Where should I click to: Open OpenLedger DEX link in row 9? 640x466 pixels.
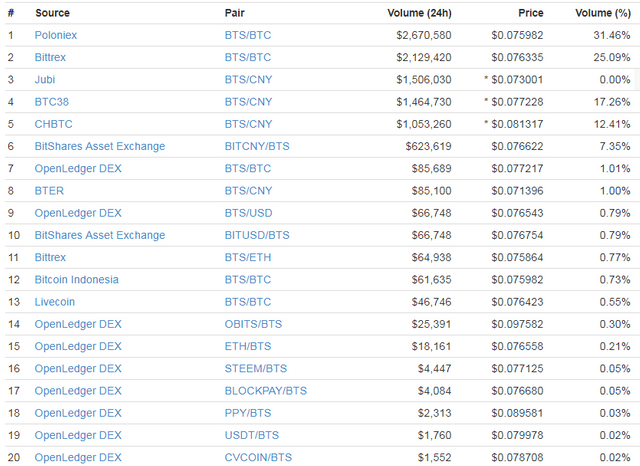[78, 213]
